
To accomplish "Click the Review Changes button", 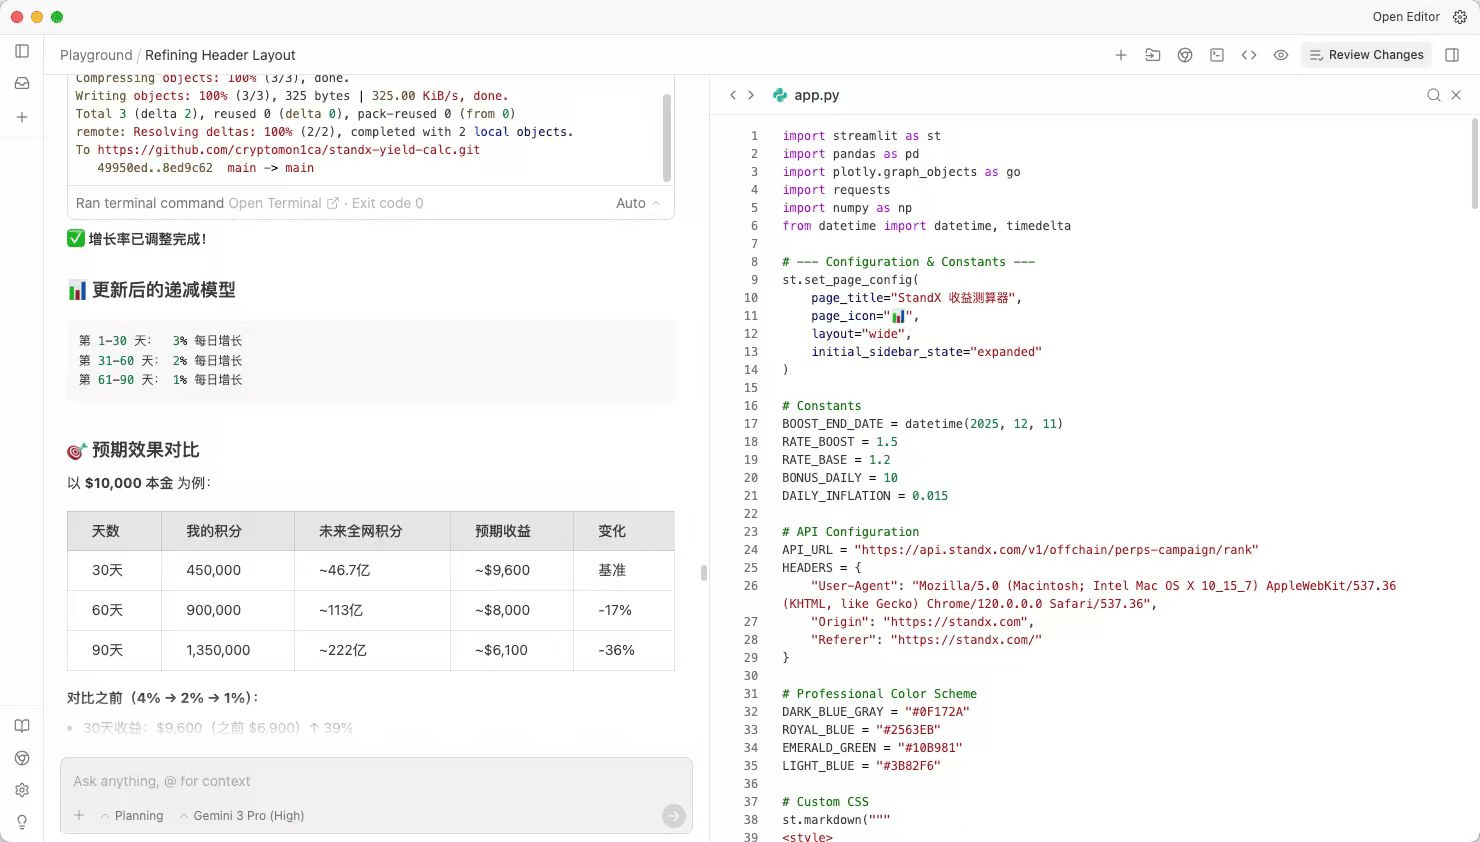I will point(1366,55).
